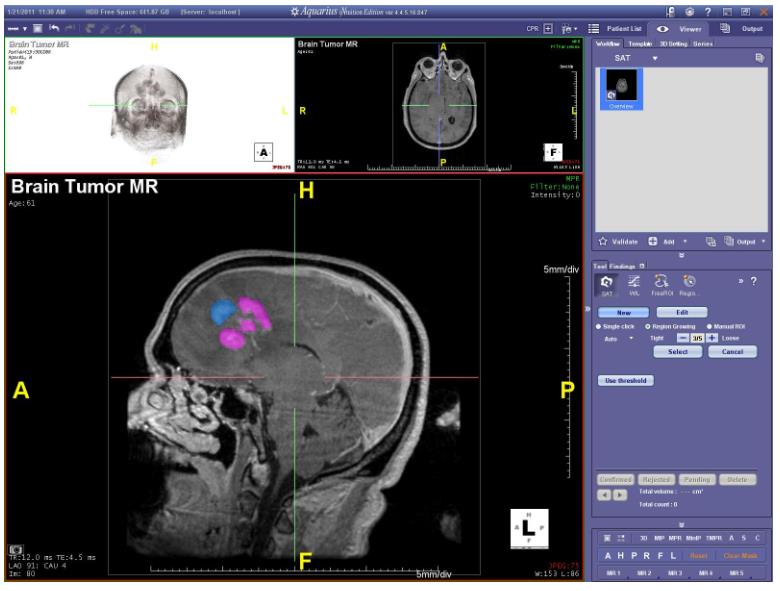Open the Add dropdown arrow
Viewport: 780px width, 591px height.
coord(685,241)
